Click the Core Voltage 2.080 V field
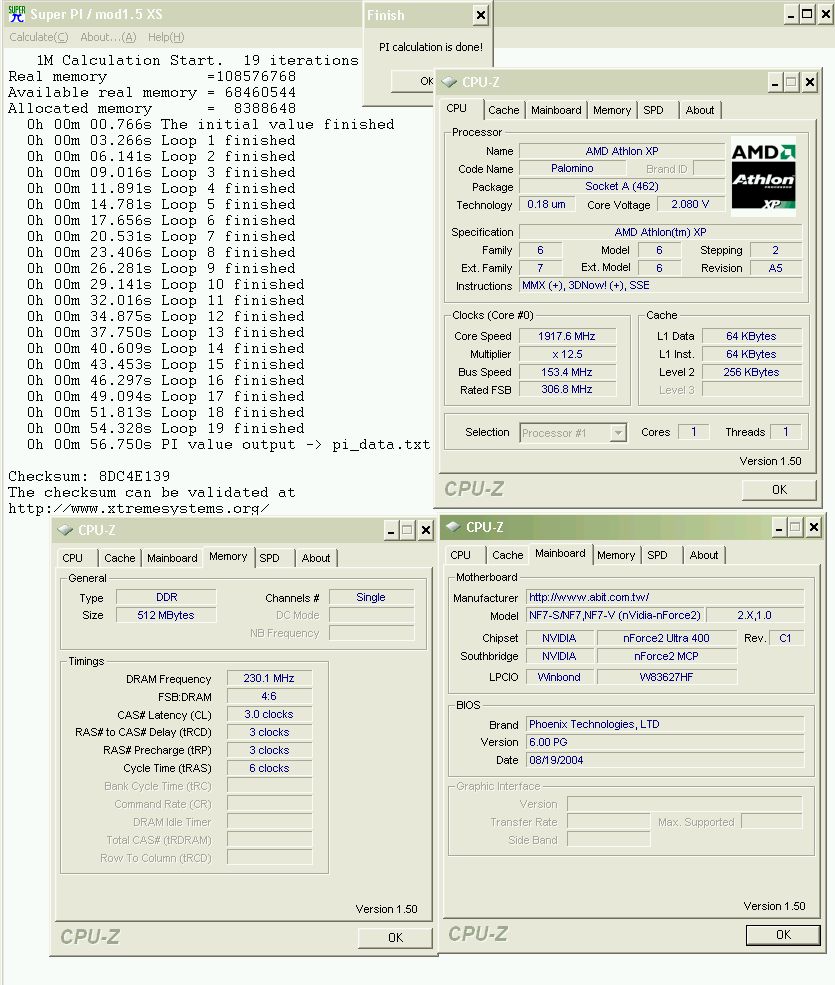Image resolution: width=835 pixels, height=985 pixels. pos(690,204)
